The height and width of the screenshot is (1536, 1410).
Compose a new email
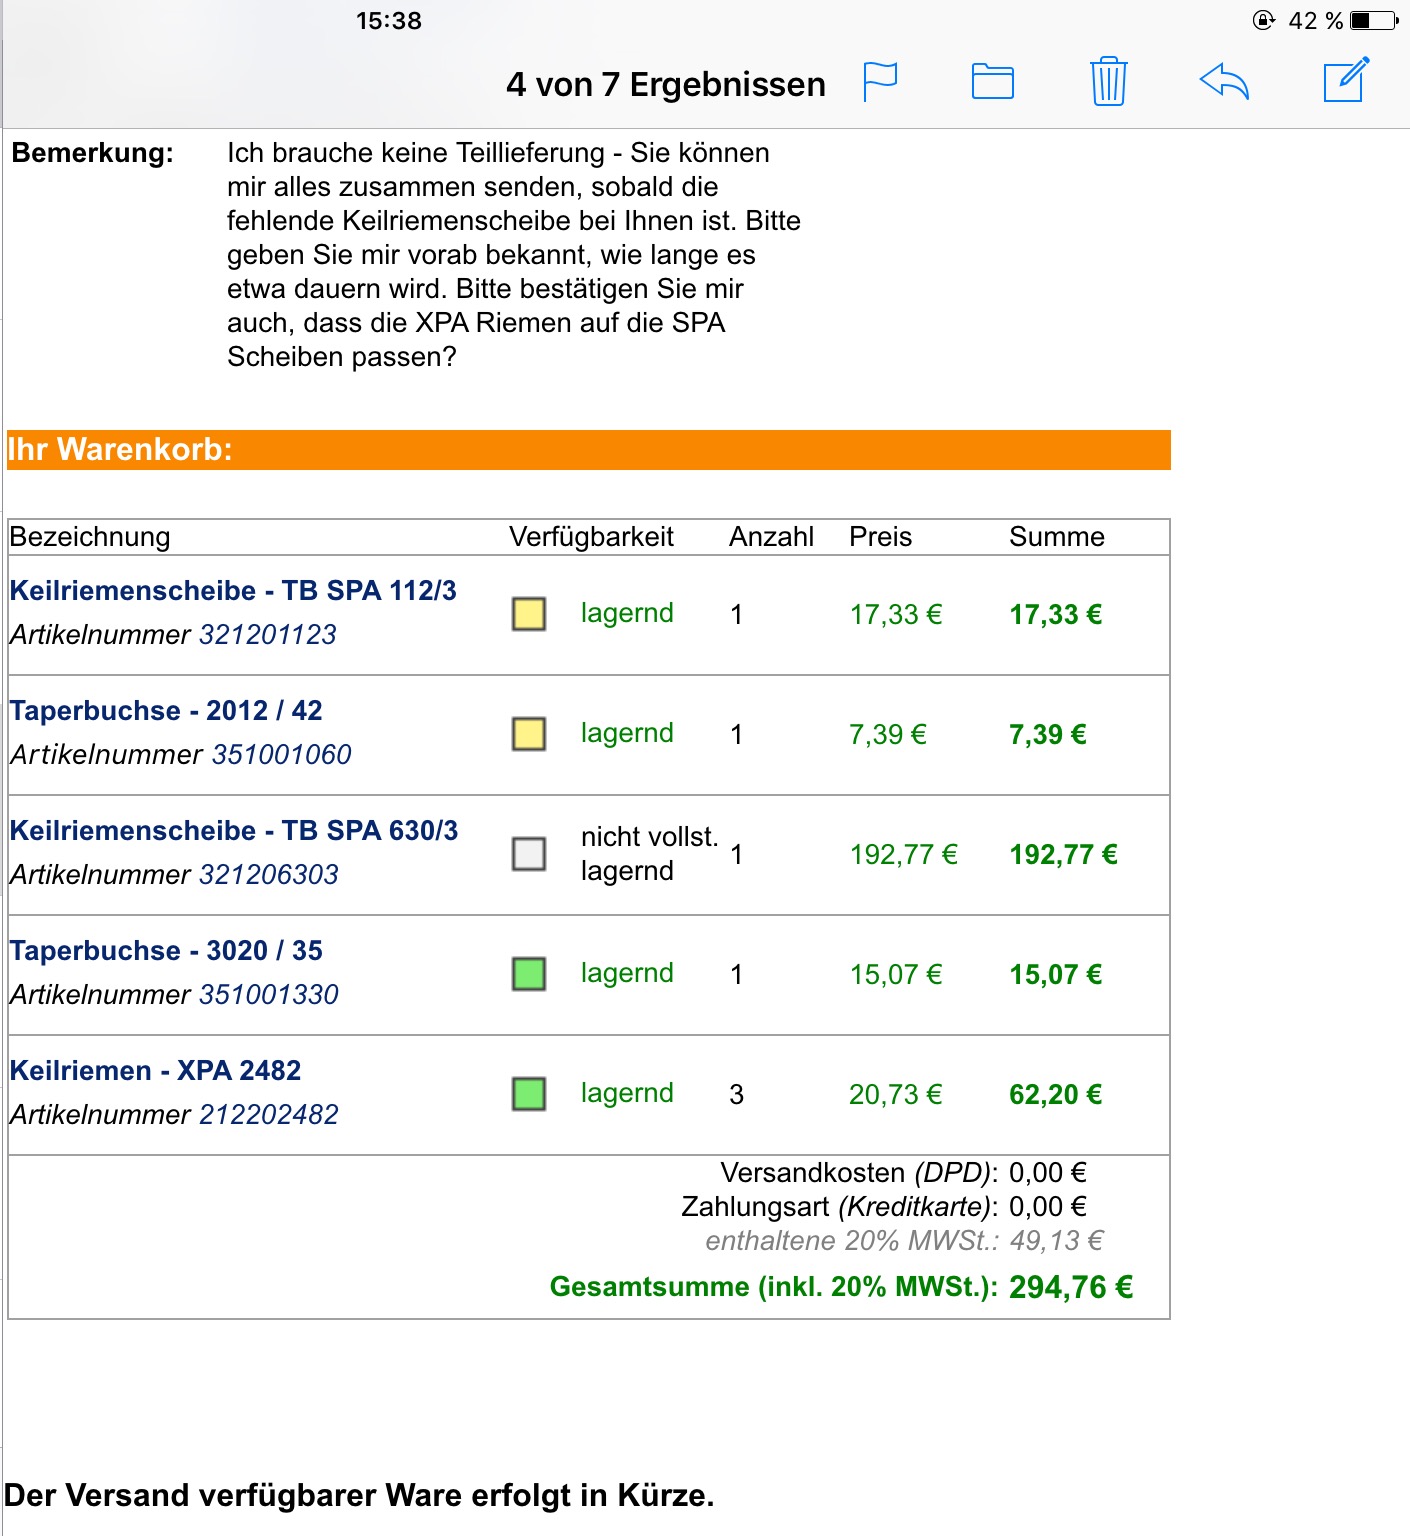[1345, 80]
